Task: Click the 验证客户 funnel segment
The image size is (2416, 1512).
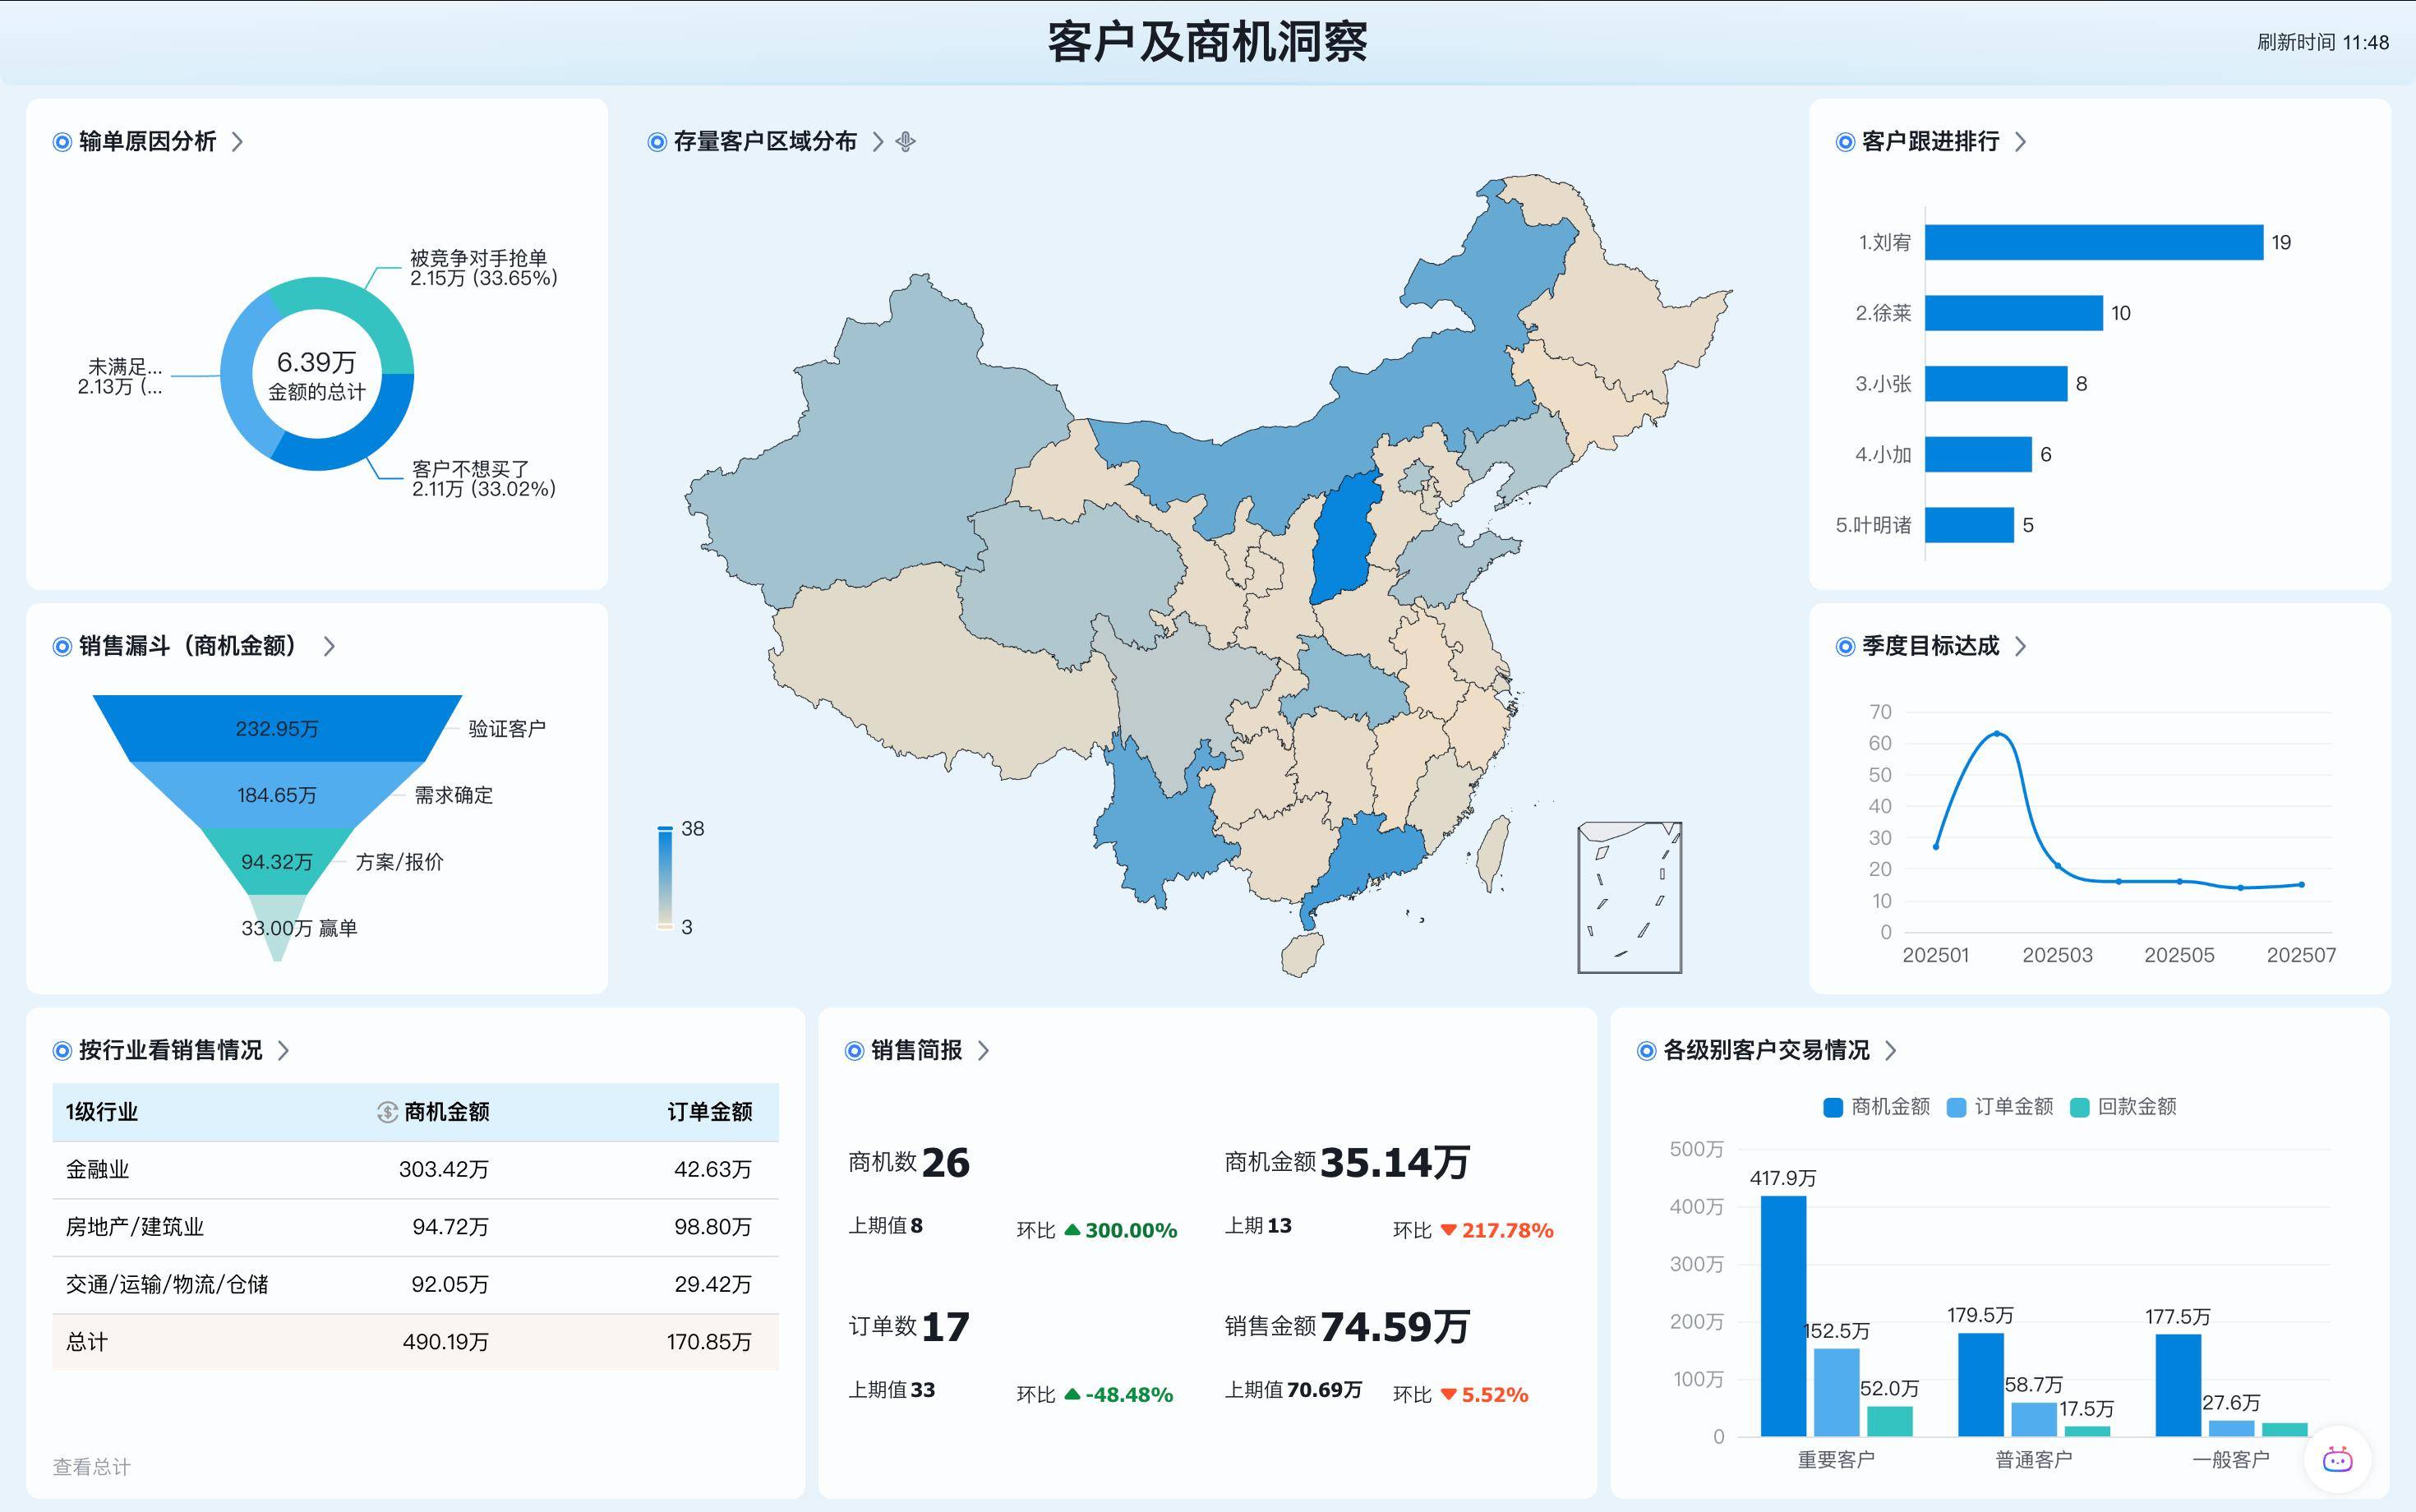Action: (x=277, y=728)
